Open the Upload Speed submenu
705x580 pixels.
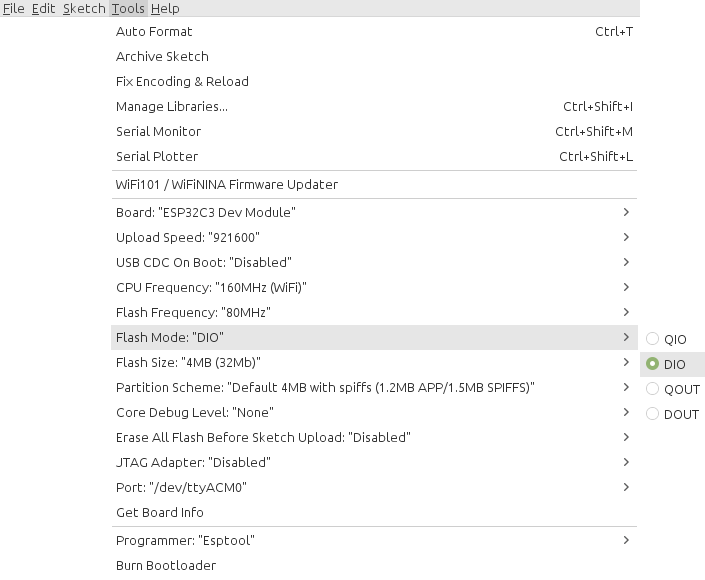(x=374, y=237)
